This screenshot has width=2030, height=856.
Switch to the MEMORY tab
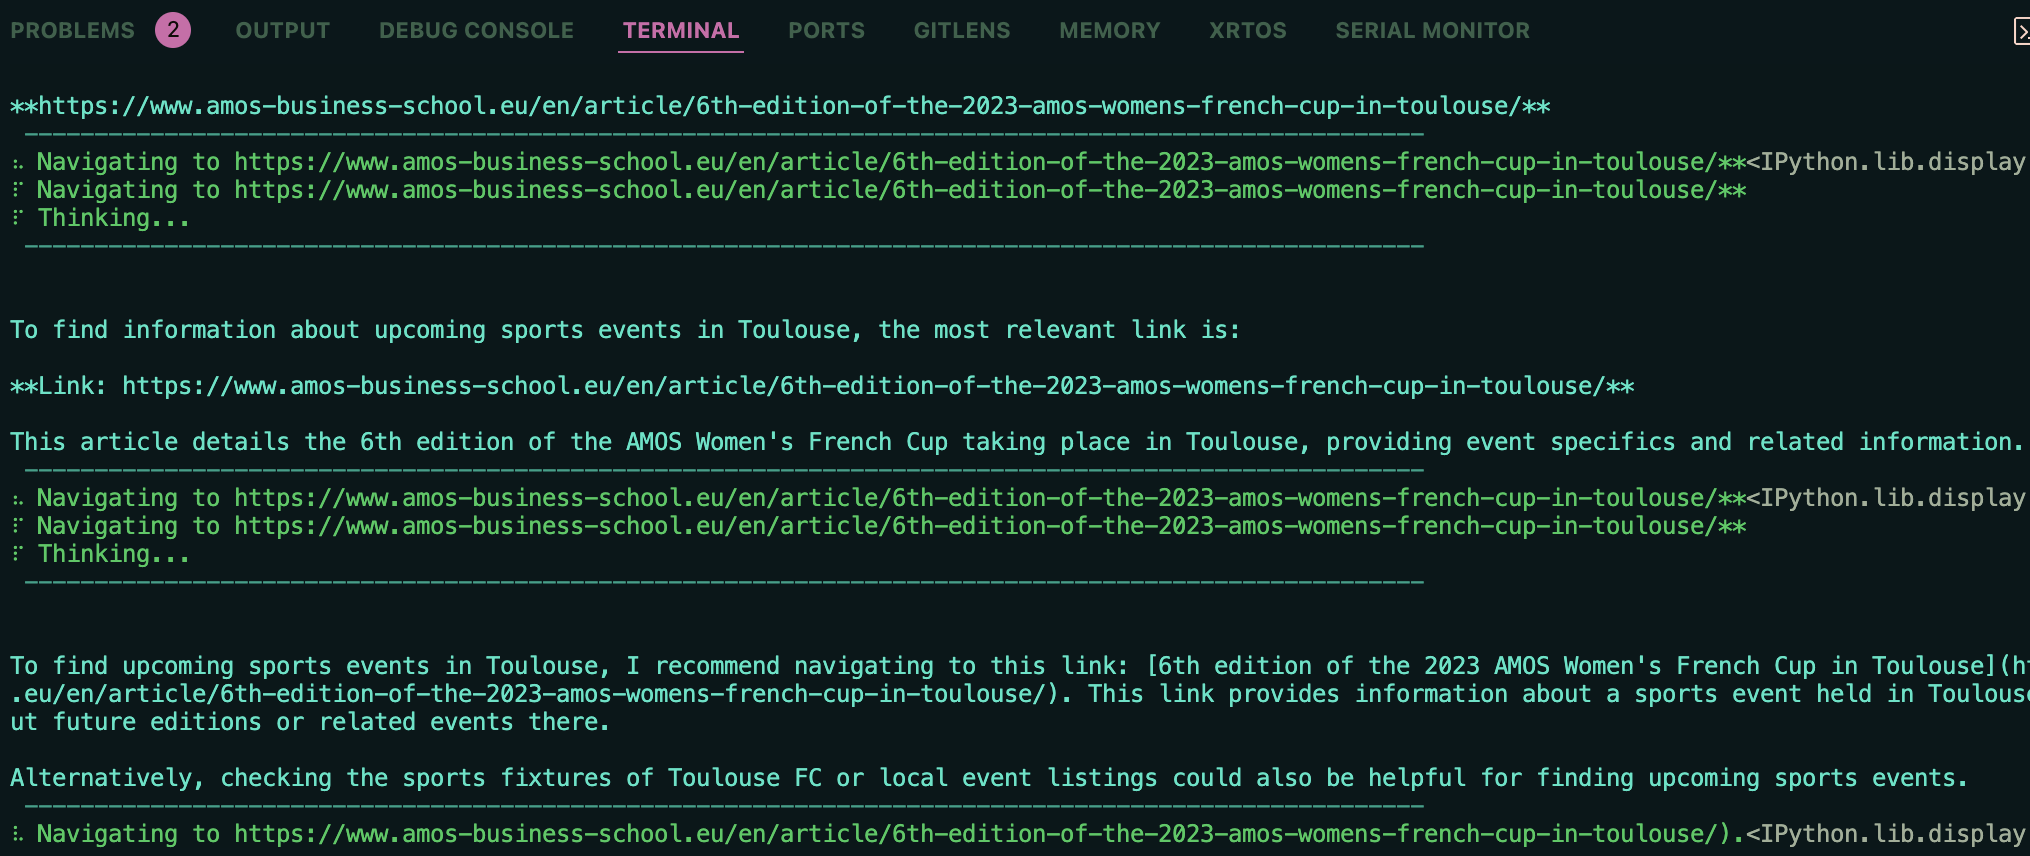click(1110, 31)
